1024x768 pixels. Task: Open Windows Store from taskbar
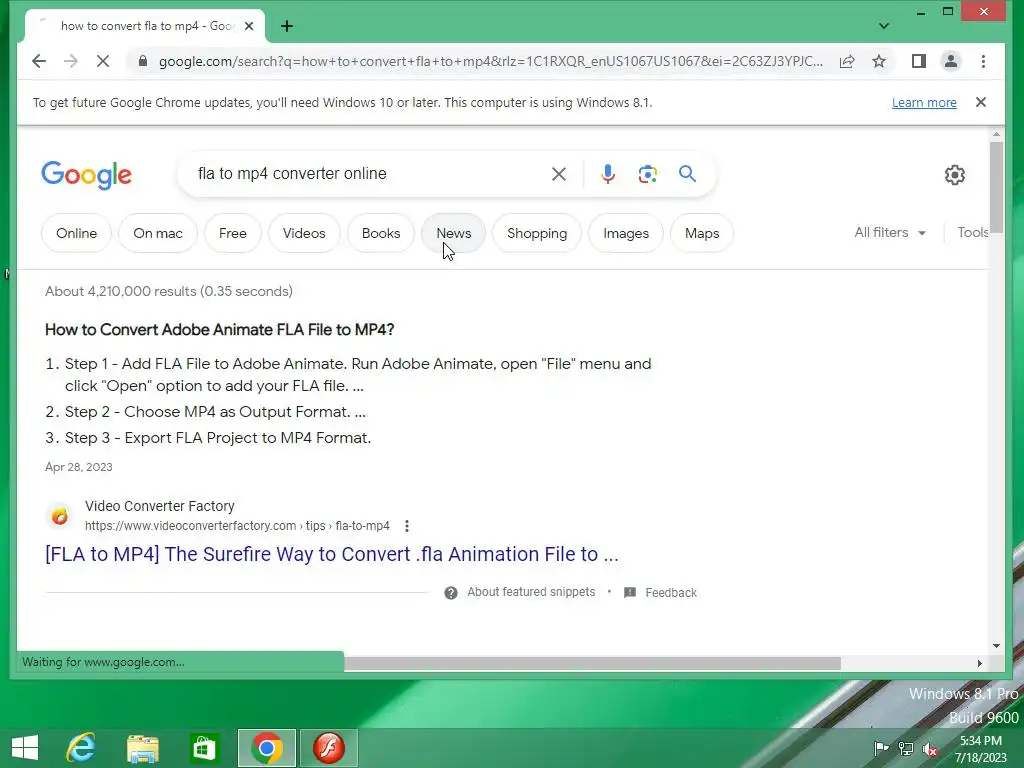tap(204, 748)
